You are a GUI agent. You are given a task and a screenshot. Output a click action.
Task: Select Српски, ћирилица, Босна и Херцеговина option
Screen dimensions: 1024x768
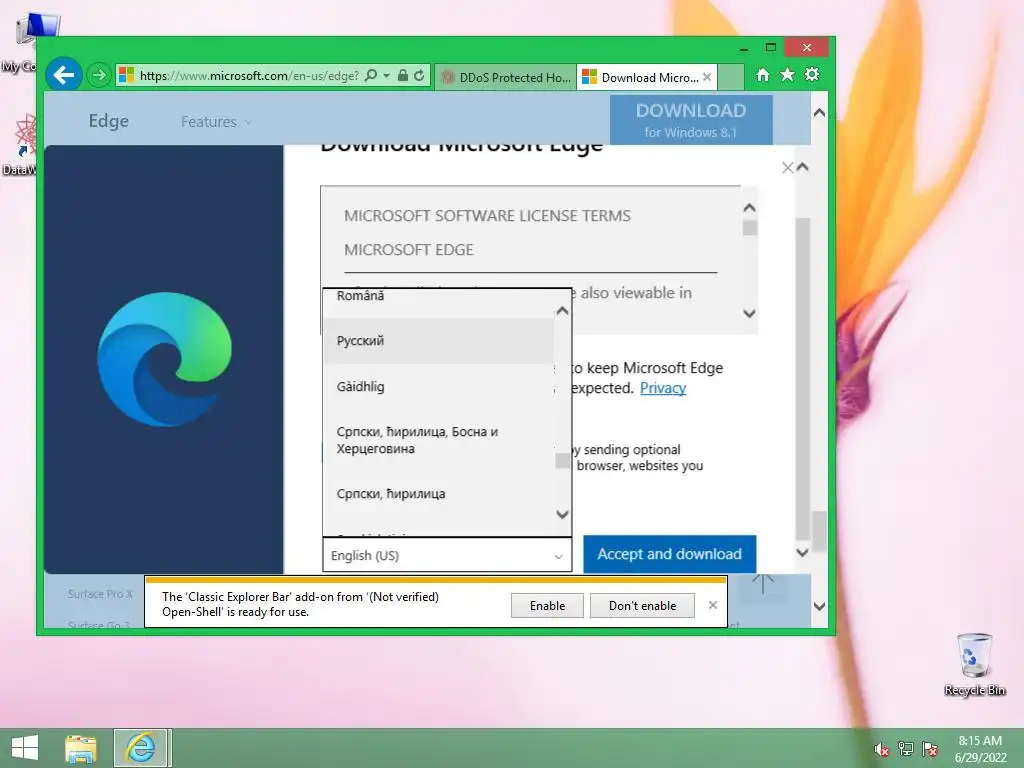(438, 440)
